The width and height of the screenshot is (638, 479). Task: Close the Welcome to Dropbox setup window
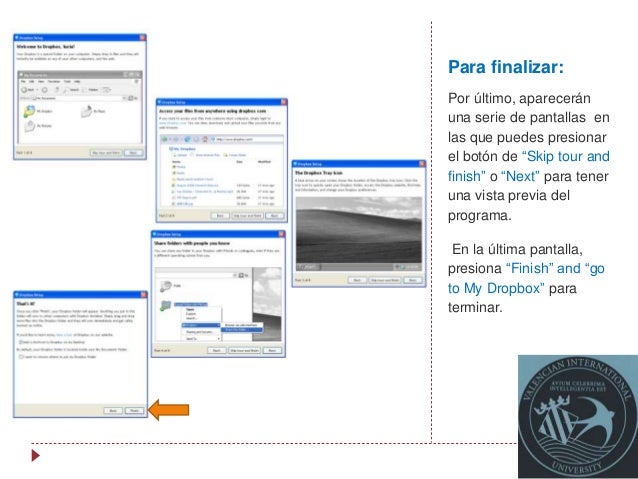click(x=142, y=37)
